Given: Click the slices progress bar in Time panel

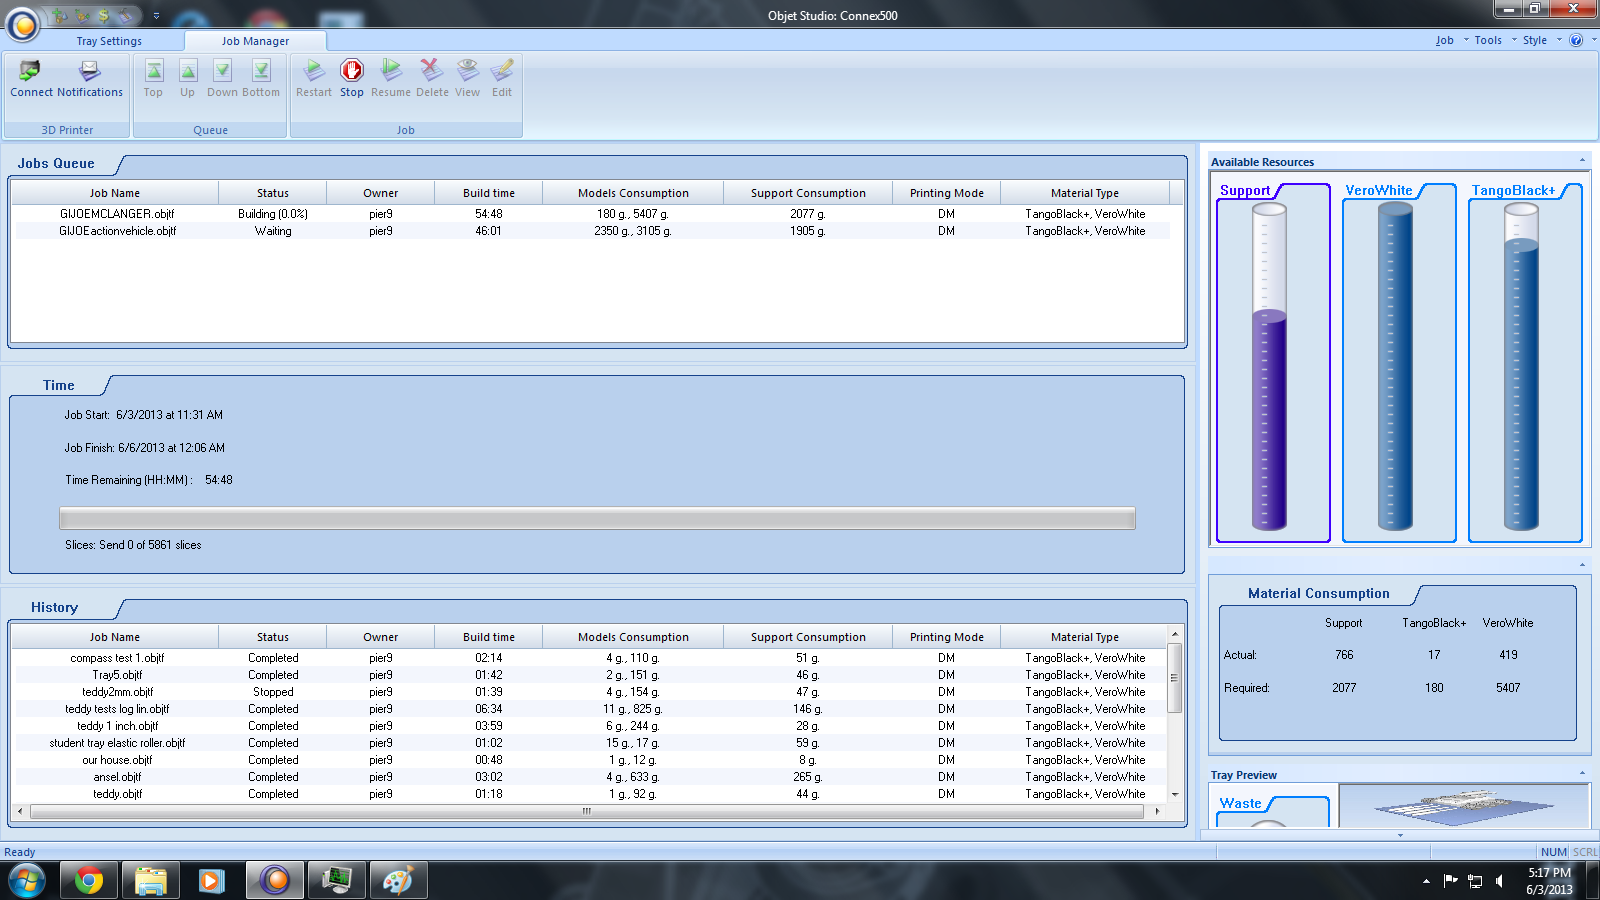Looking at the screenshot, I should click(x=597, y=518).
